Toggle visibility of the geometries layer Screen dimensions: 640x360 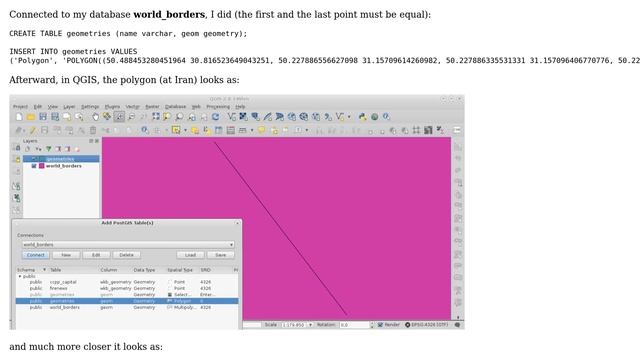coord(34,159)
